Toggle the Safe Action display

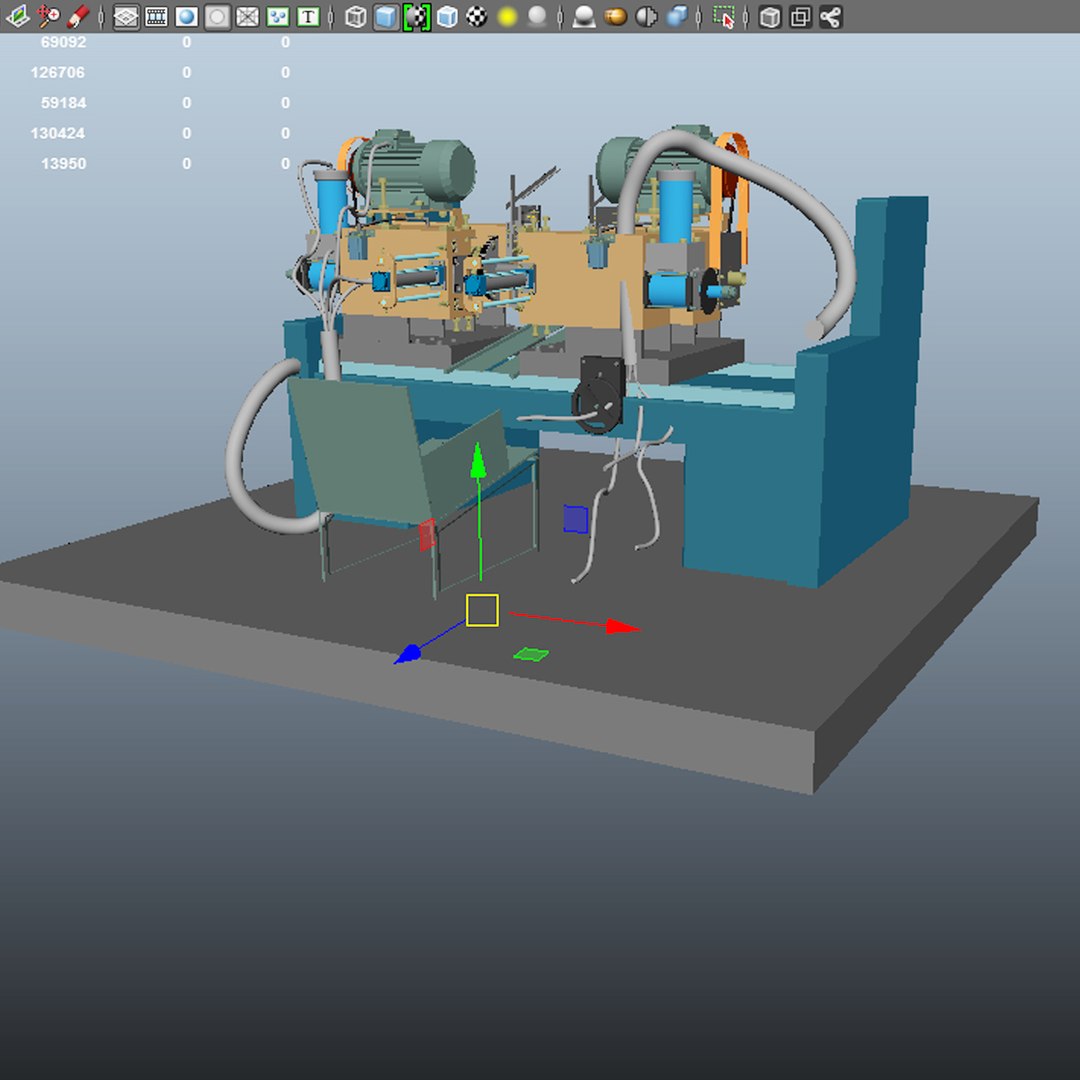pos(278,17)
